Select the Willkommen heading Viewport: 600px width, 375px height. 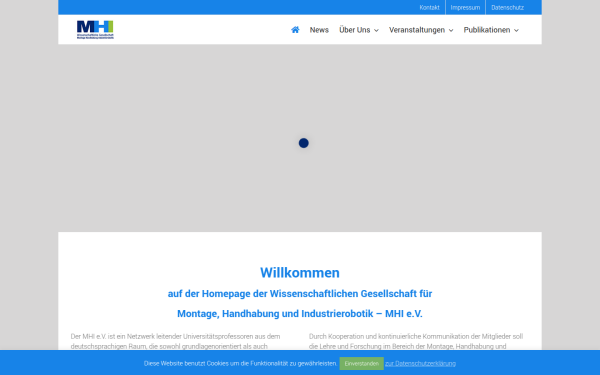(300, 273)
